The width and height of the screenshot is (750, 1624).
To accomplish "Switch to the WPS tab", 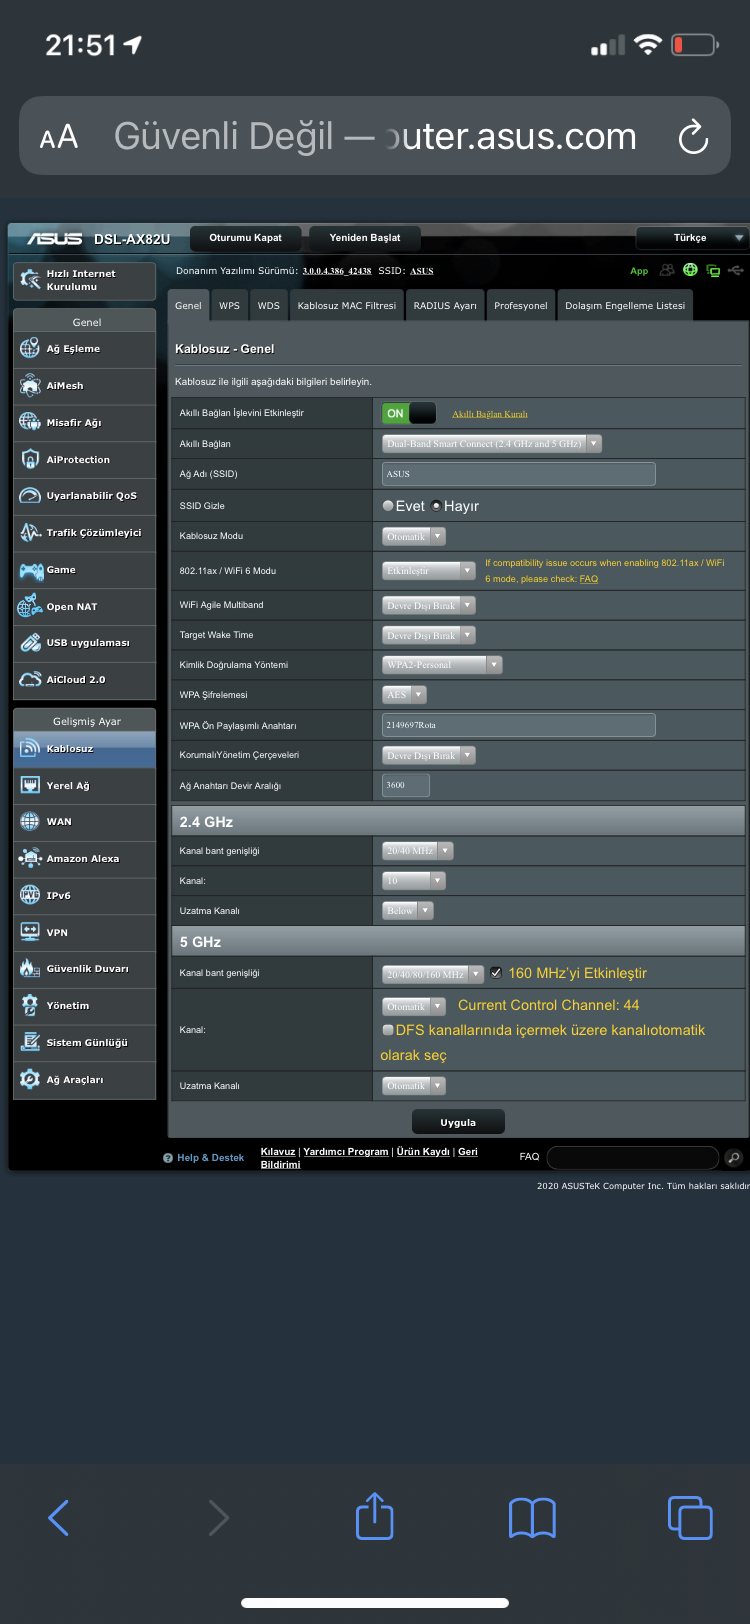I will coord(230,305).
